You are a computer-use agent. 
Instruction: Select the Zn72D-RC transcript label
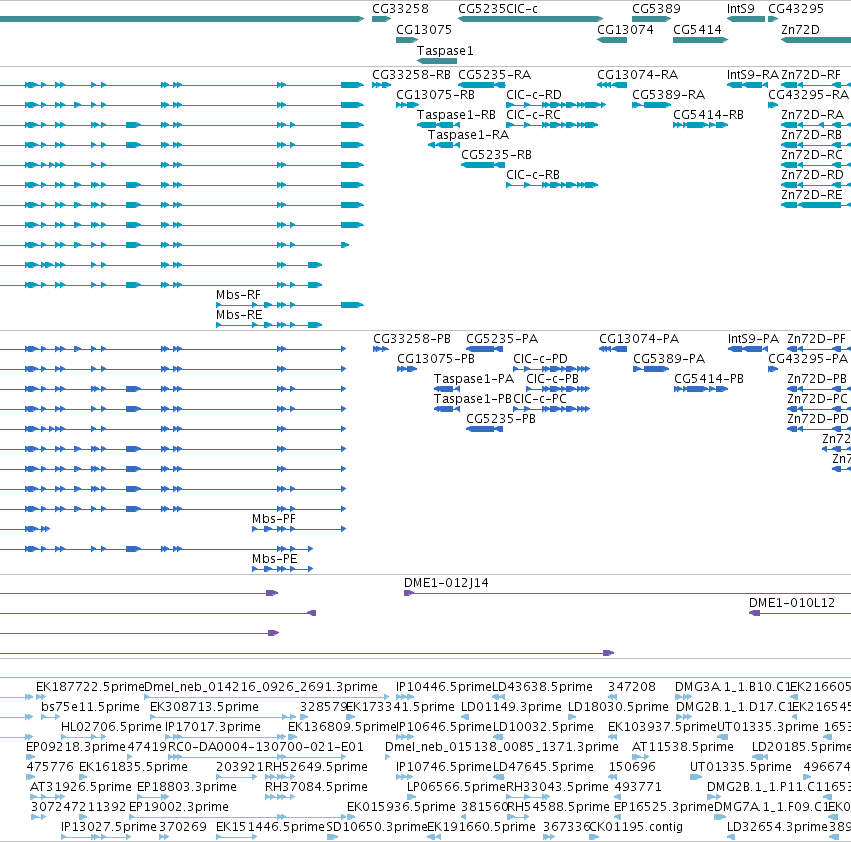pos(812,155)
